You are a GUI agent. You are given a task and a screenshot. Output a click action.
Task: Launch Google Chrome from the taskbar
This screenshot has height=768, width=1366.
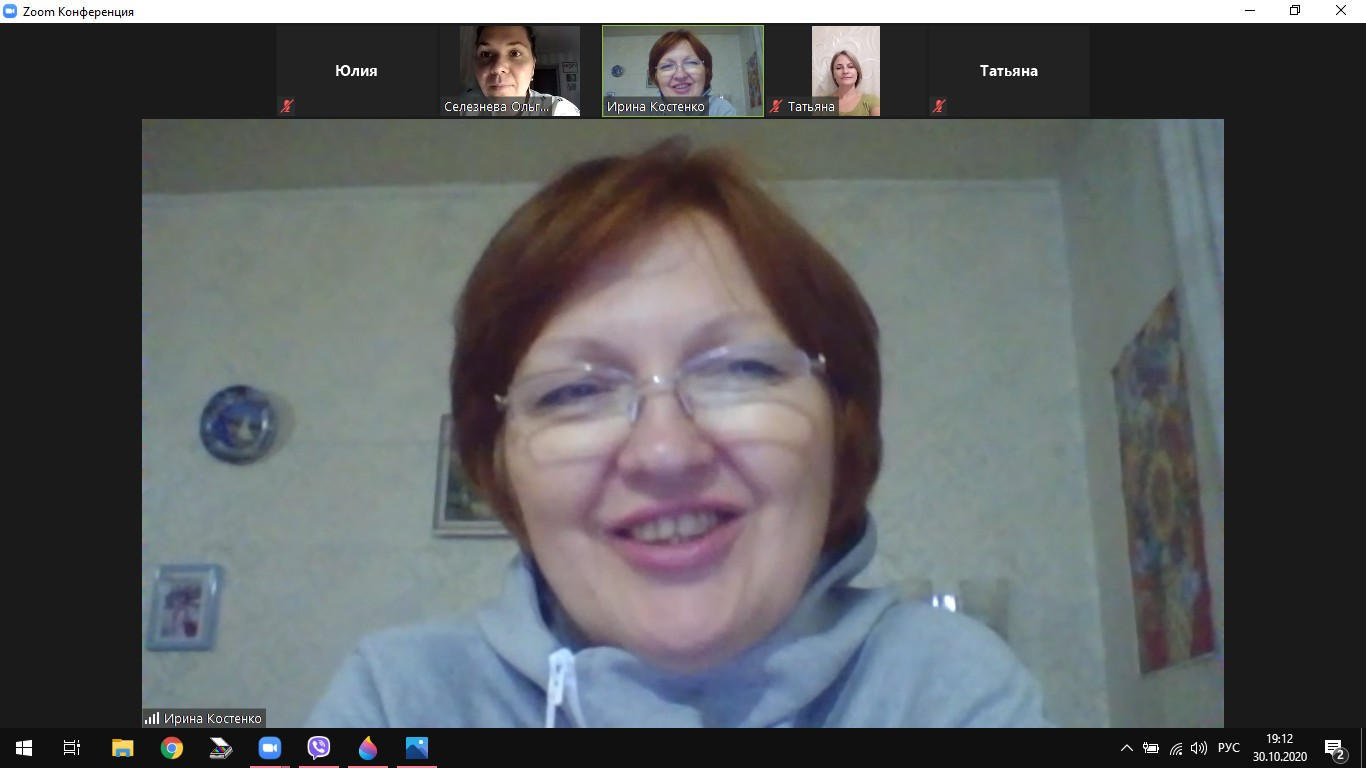point(172,748)
